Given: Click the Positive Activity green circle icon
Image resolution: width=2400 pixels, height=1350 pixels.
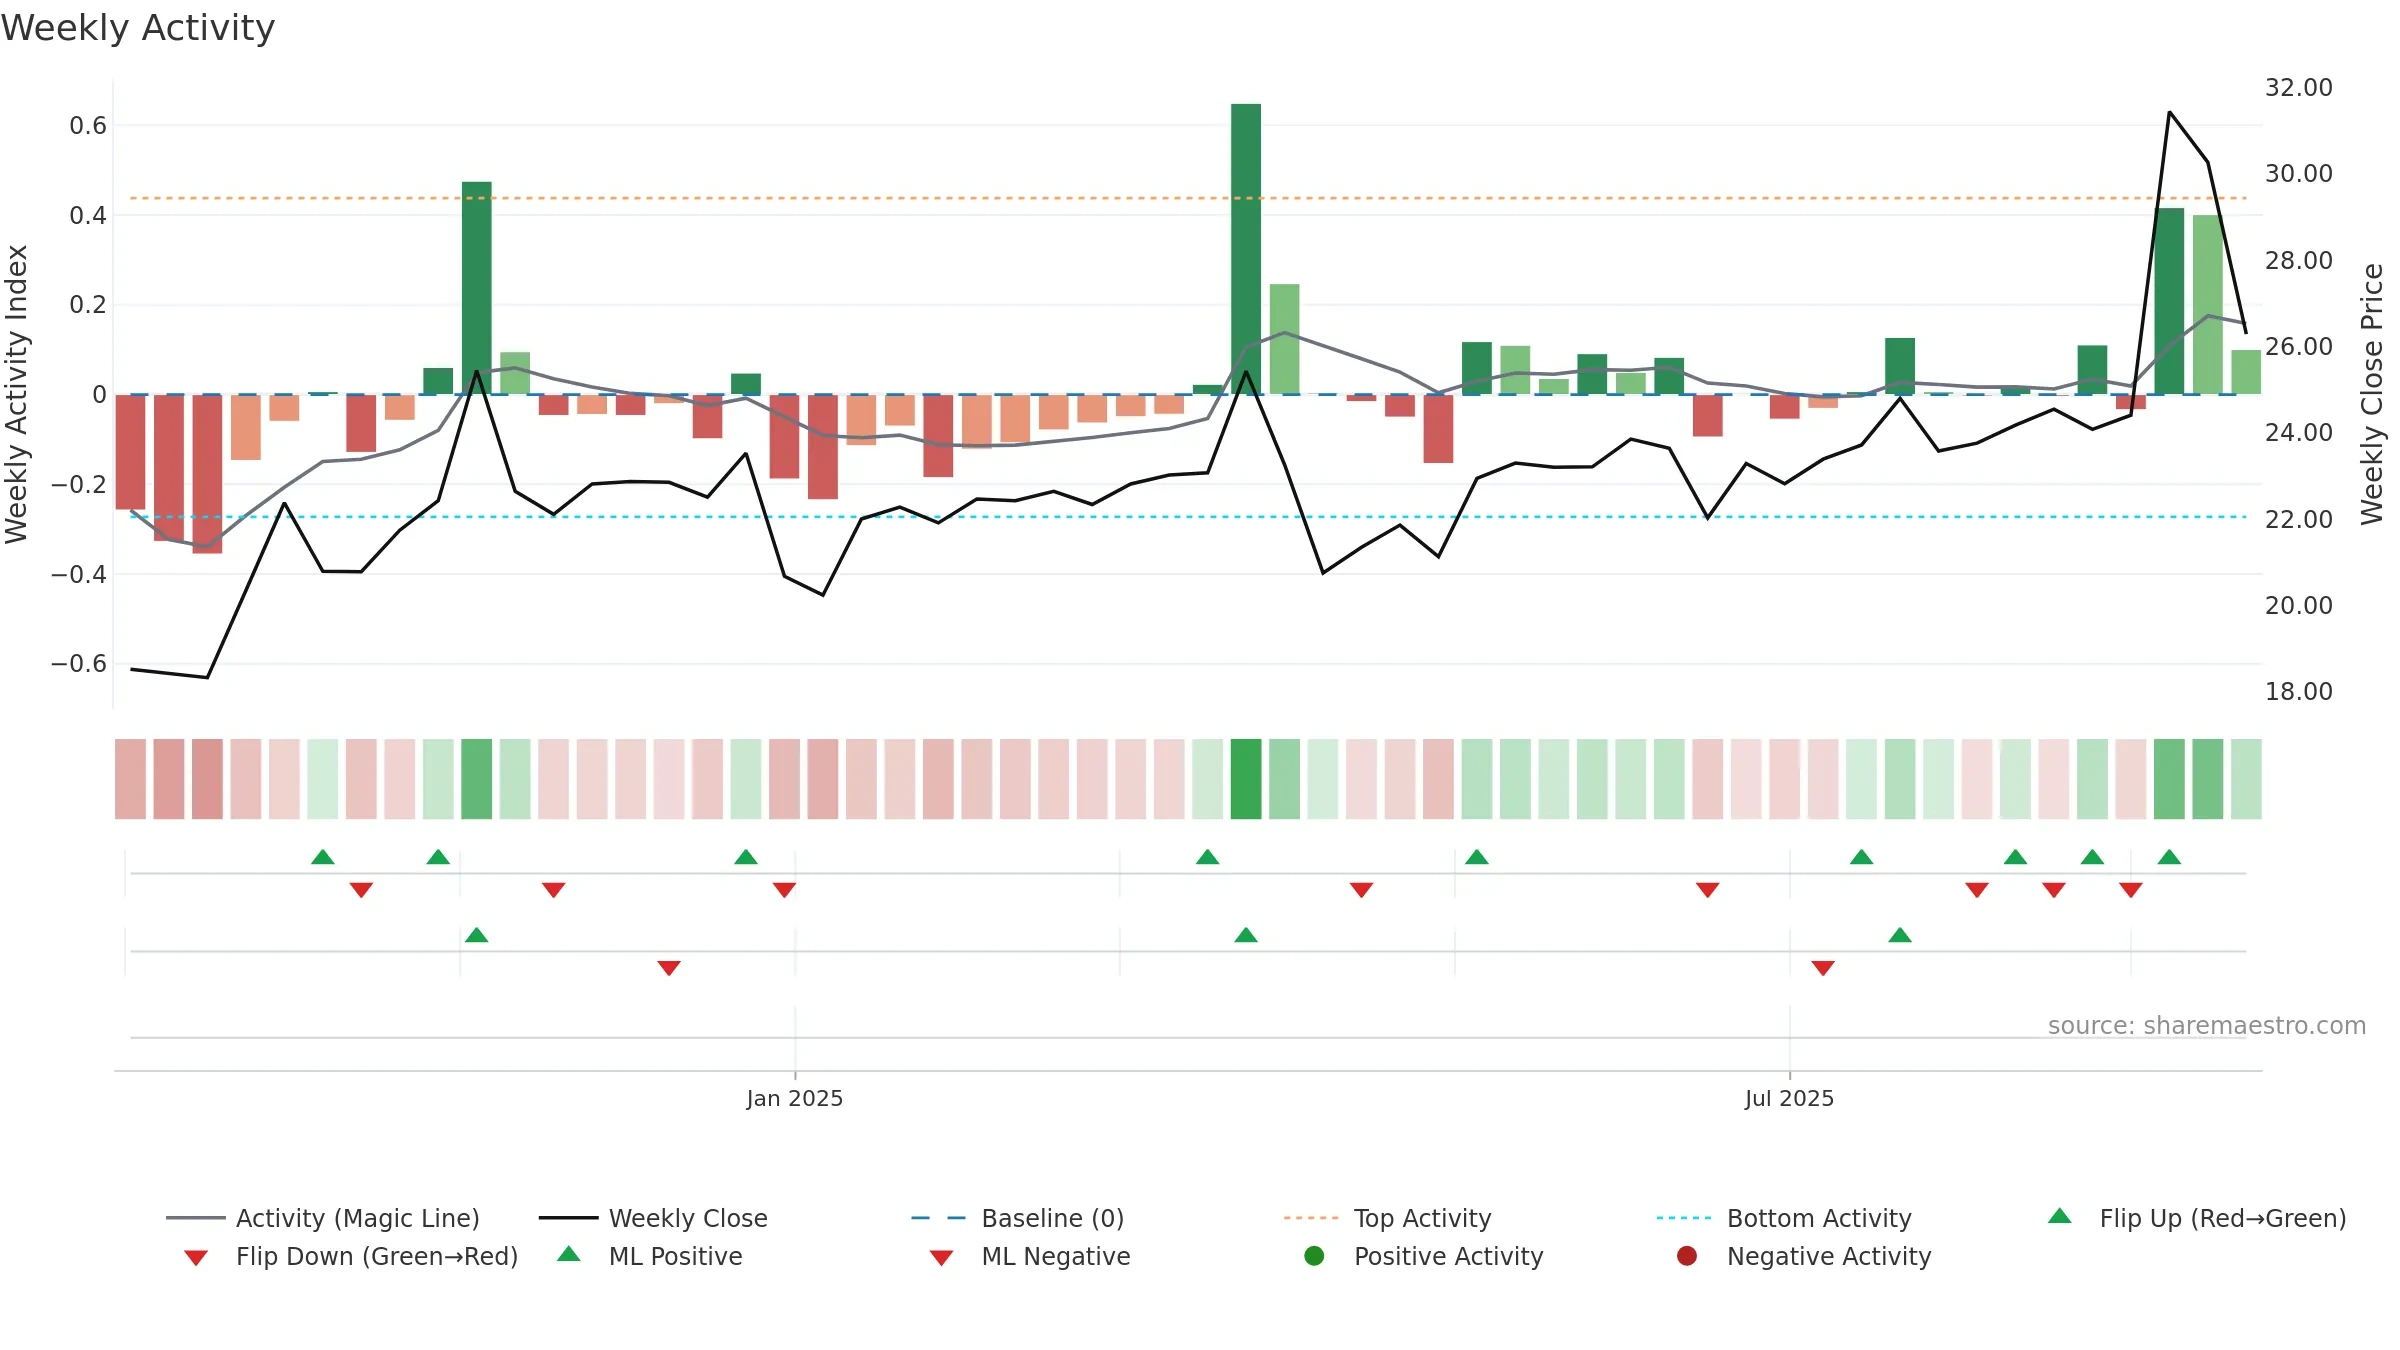Looking at the screenshot, I should coord(1314,1255).
